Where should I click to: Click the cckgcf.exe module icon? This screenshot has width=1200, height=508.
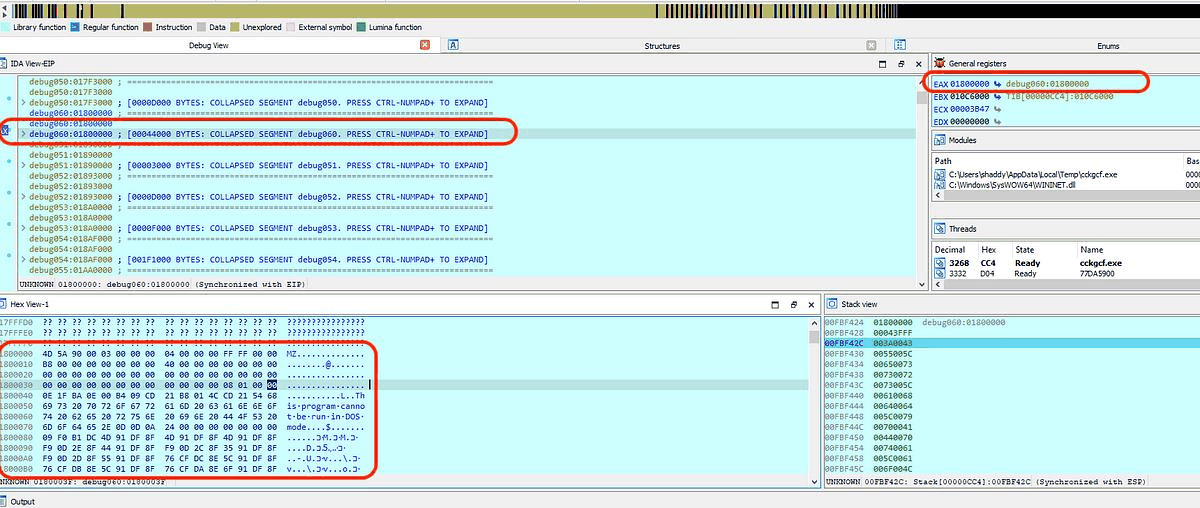[939, 174]
